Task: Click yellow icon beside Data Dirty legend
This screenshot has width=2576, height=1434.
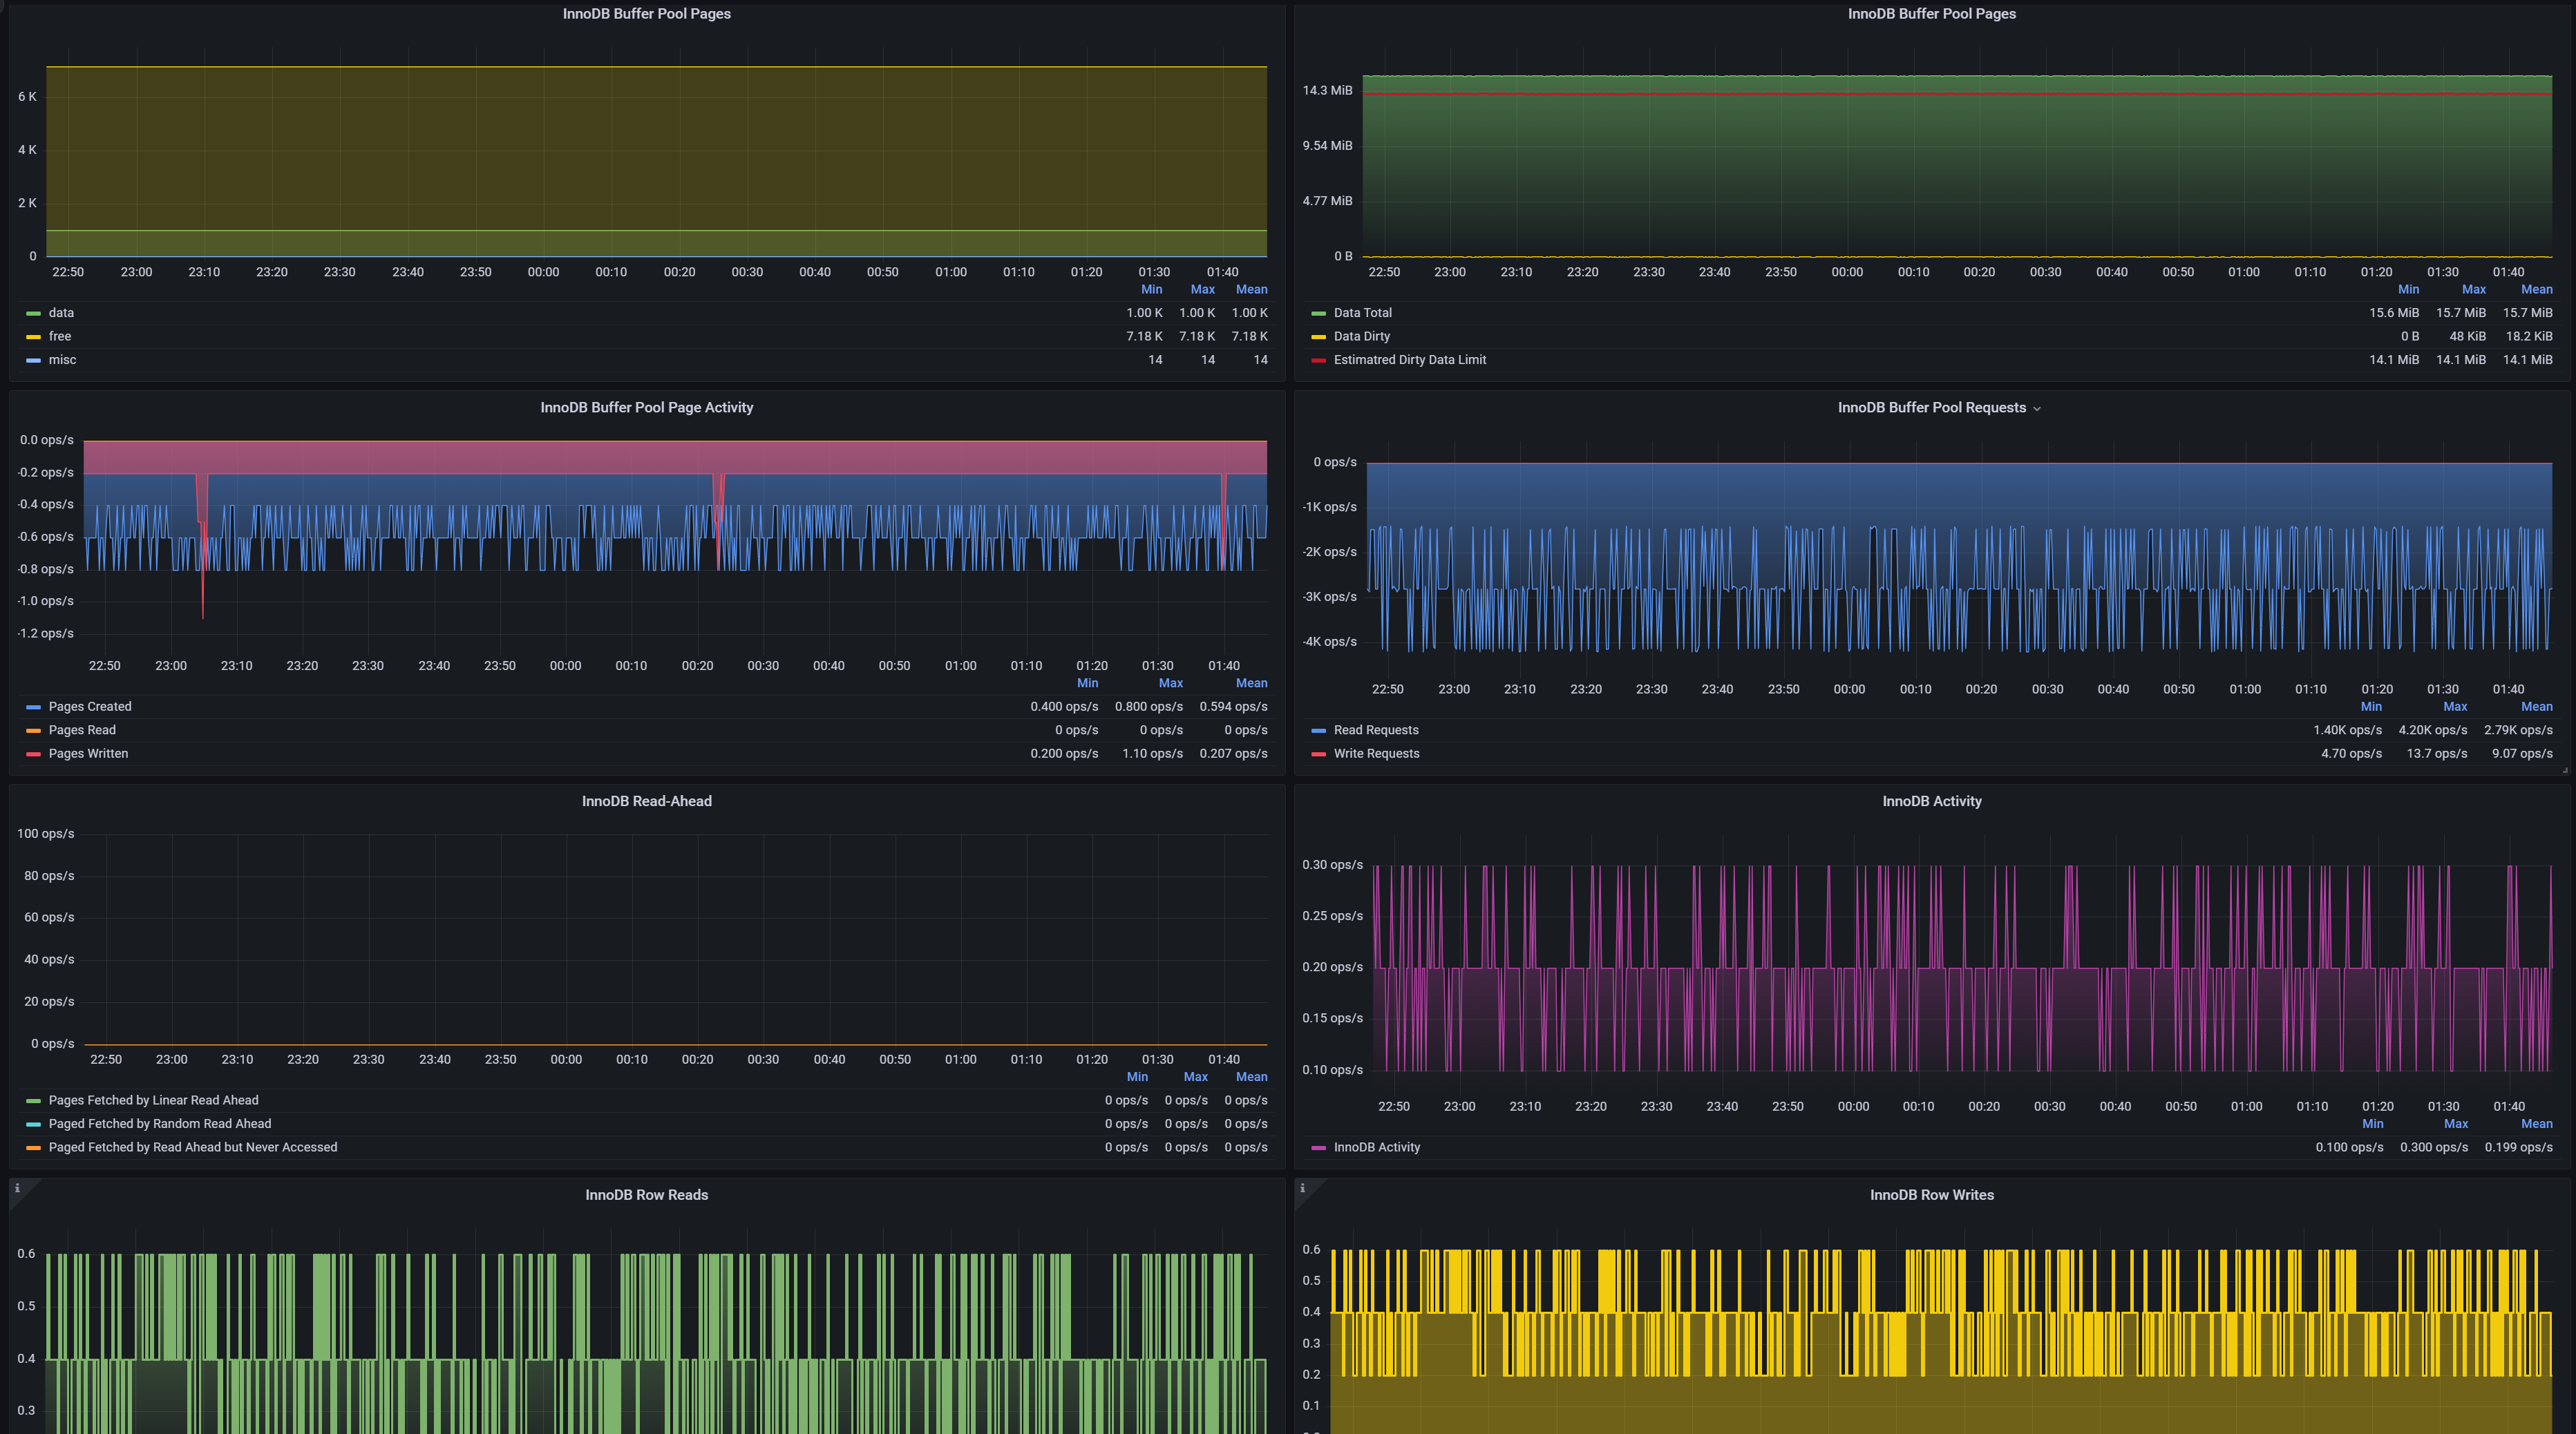Action: coord(1318,337)
